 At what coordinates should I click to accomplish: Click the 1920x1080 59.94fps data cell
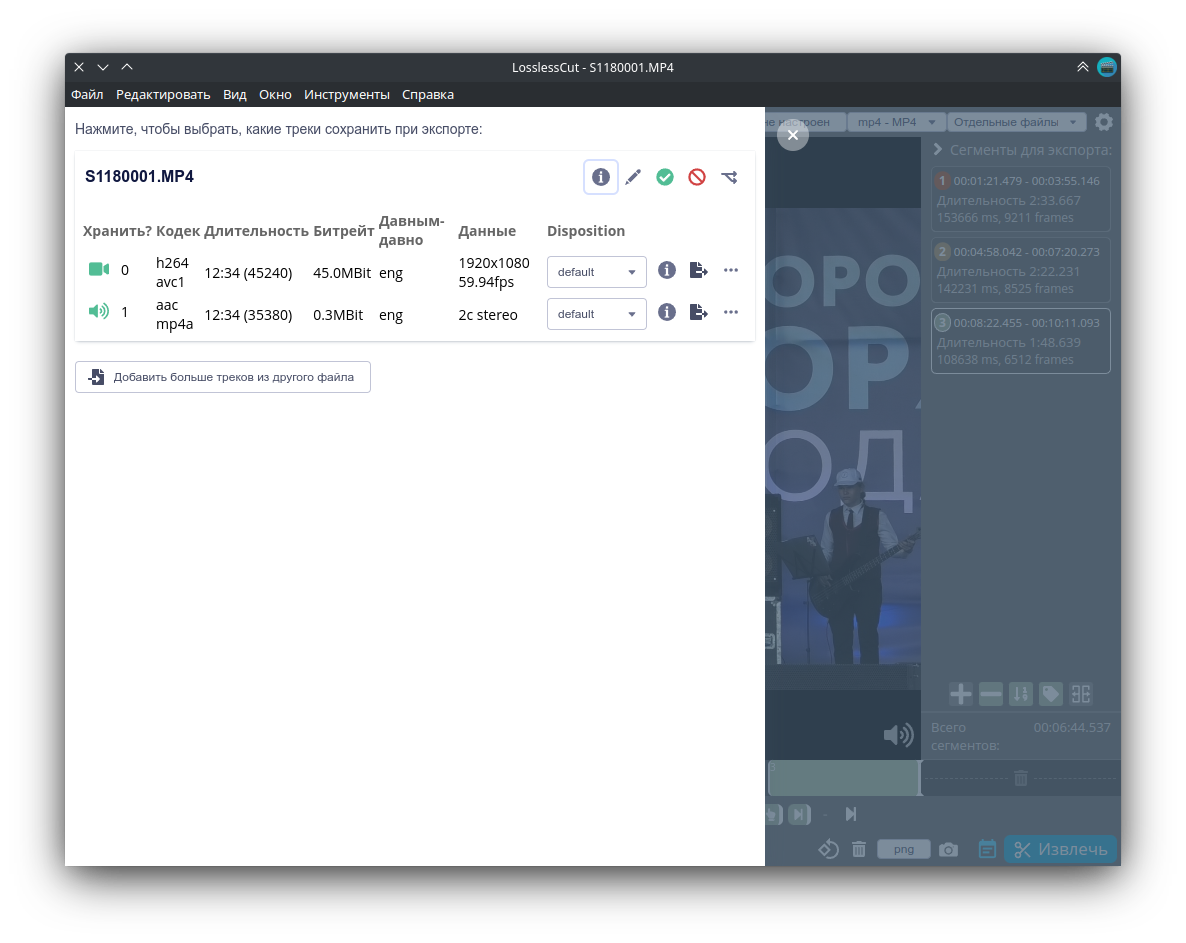(x=494, y=272)
